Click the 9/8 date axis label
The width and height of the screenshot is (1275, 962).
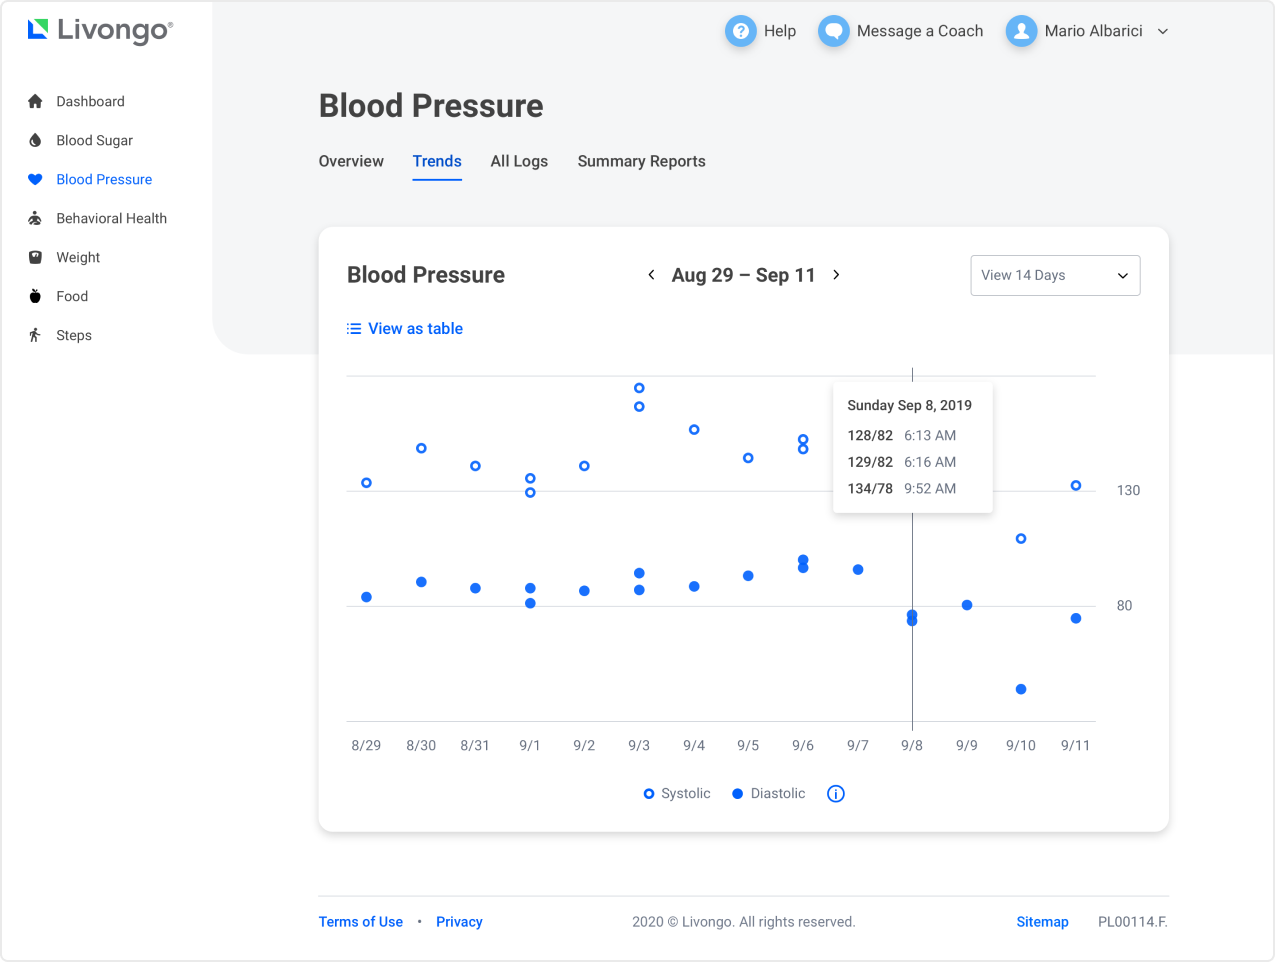[912, 746]
